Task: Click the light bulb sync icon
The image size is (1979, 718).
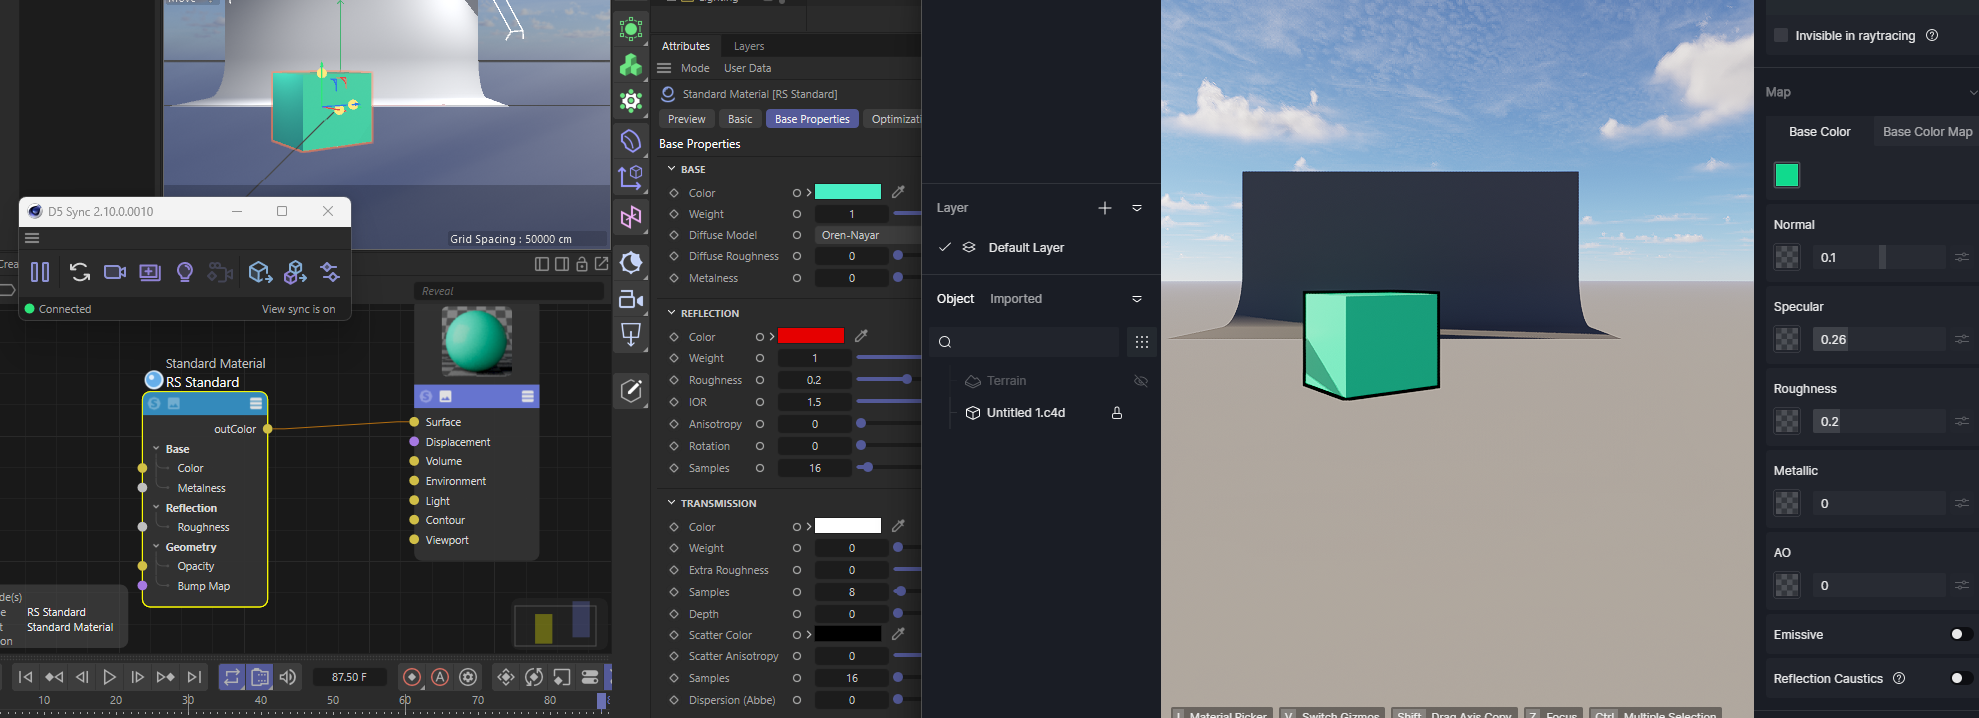Action: click(184, 272)
